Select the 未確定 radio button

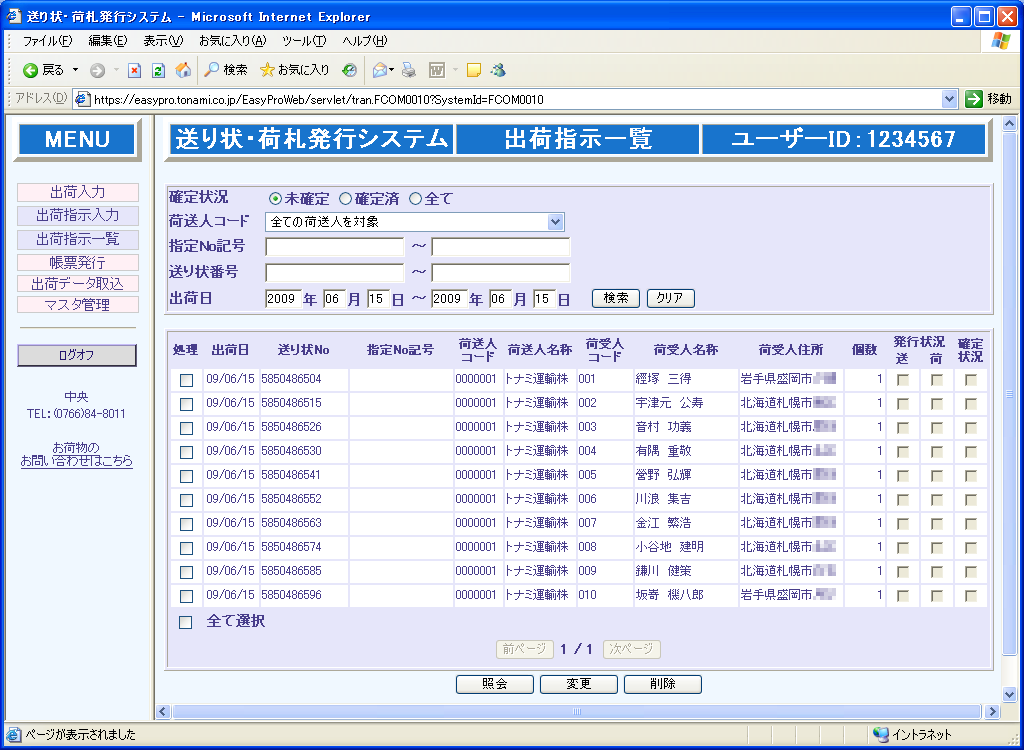pos(275,199)
